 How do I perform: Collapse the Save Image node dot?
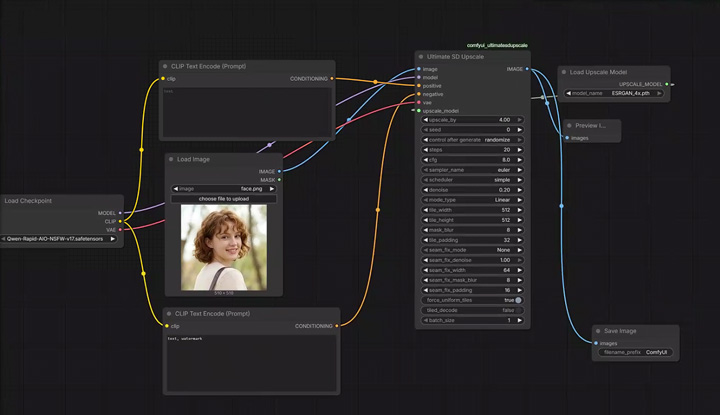tap(598, 331)
